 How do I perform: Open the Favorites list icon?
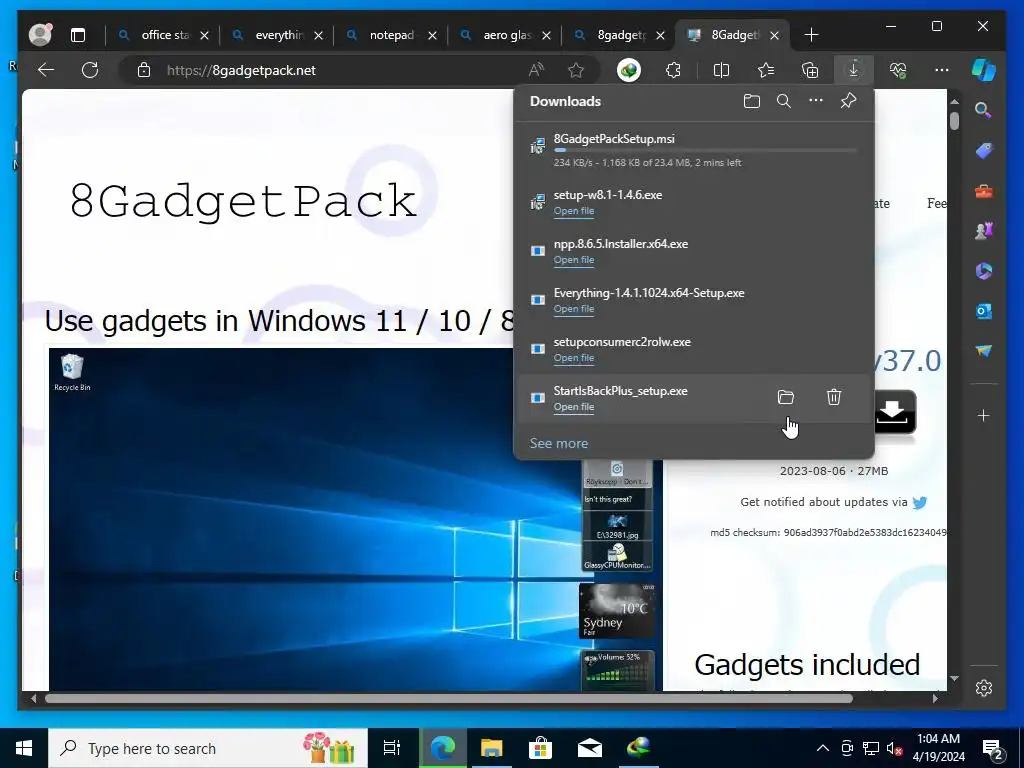click(766, 70)
